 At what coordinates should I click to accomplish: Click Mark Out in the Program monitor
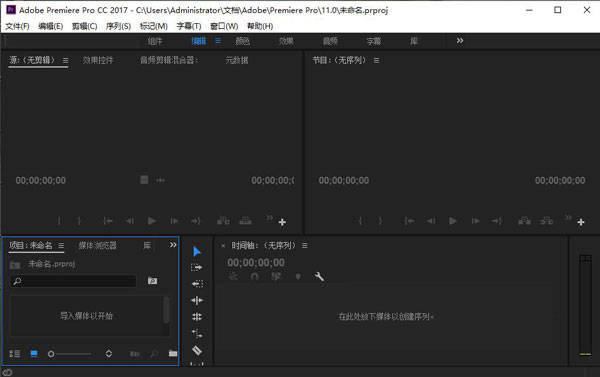(380, 221)
